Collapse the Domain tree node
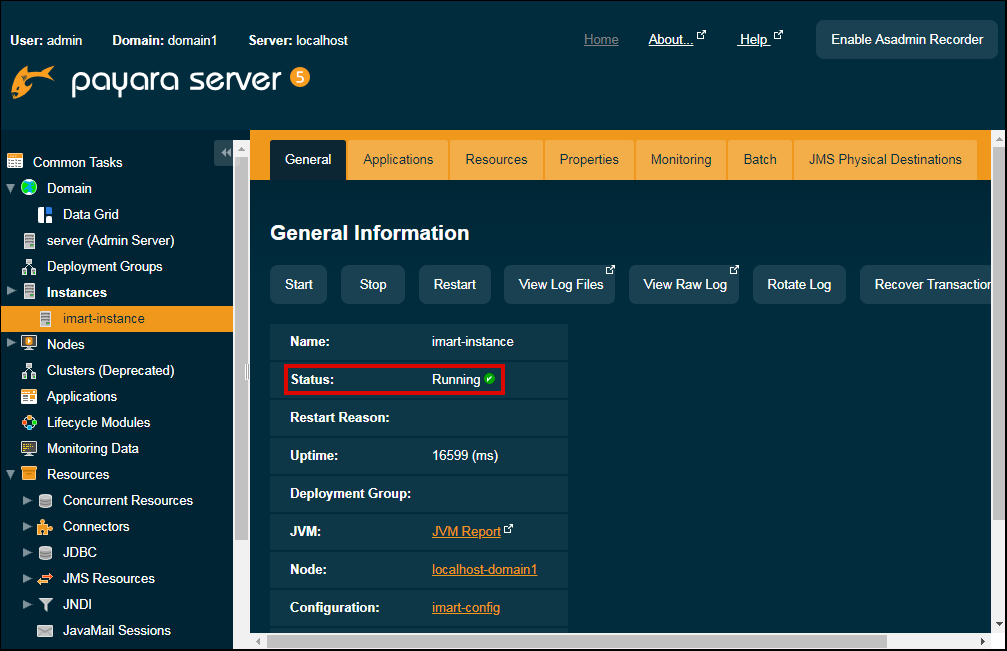The height and width of the screenshot is (651, 1007). pos(11,188)
